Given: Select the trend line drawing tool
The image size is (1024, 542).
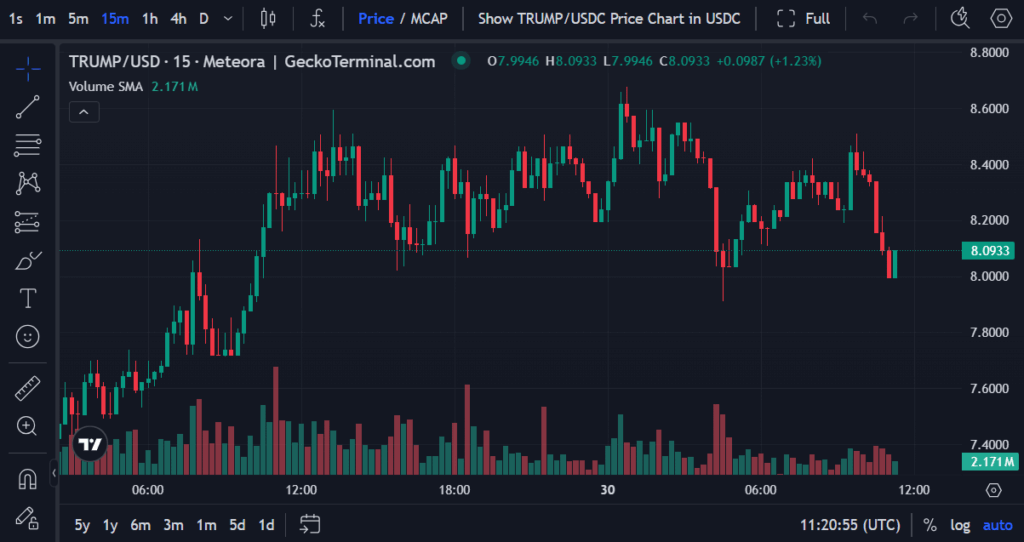Looking at the screenshot, I should (28, 107).
